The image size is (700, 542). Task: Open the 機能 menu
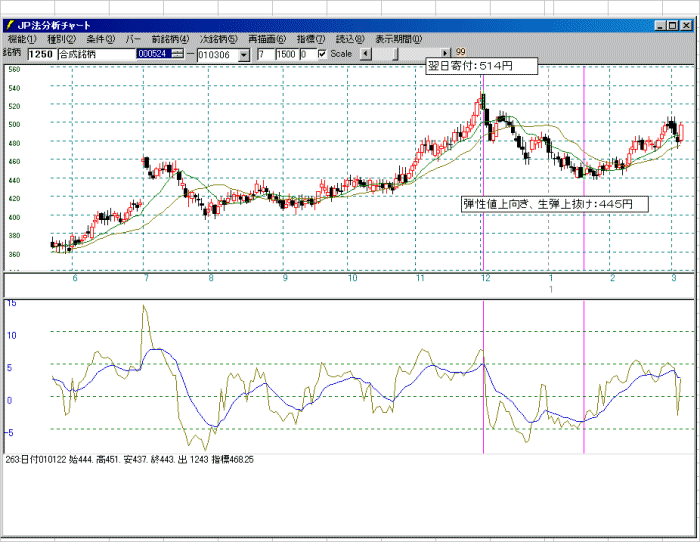tap(20, 39)
